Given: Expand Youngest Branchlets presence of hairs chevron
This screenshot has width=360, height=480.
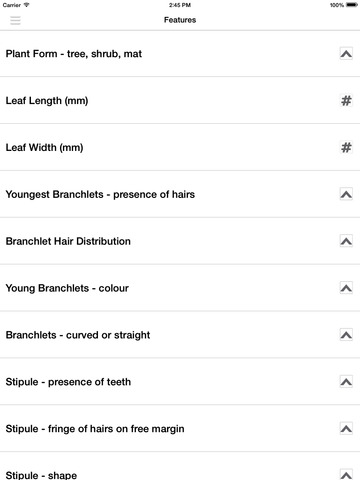Looking at the screenshot, I should click(346, 194).
